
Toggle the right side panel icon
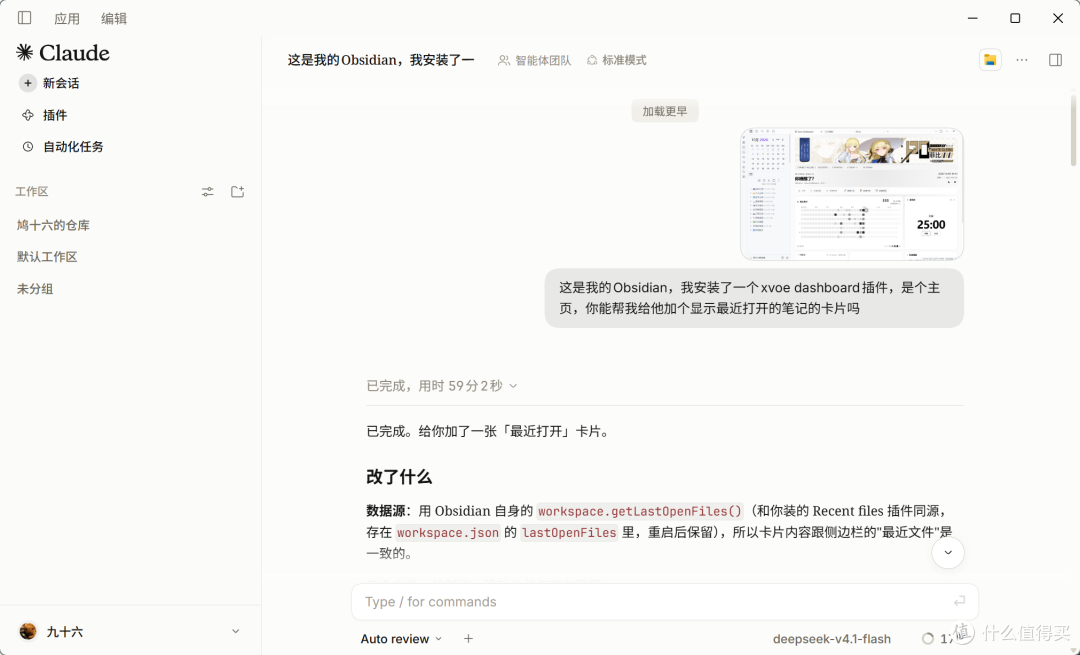(x=1055, y=60)
